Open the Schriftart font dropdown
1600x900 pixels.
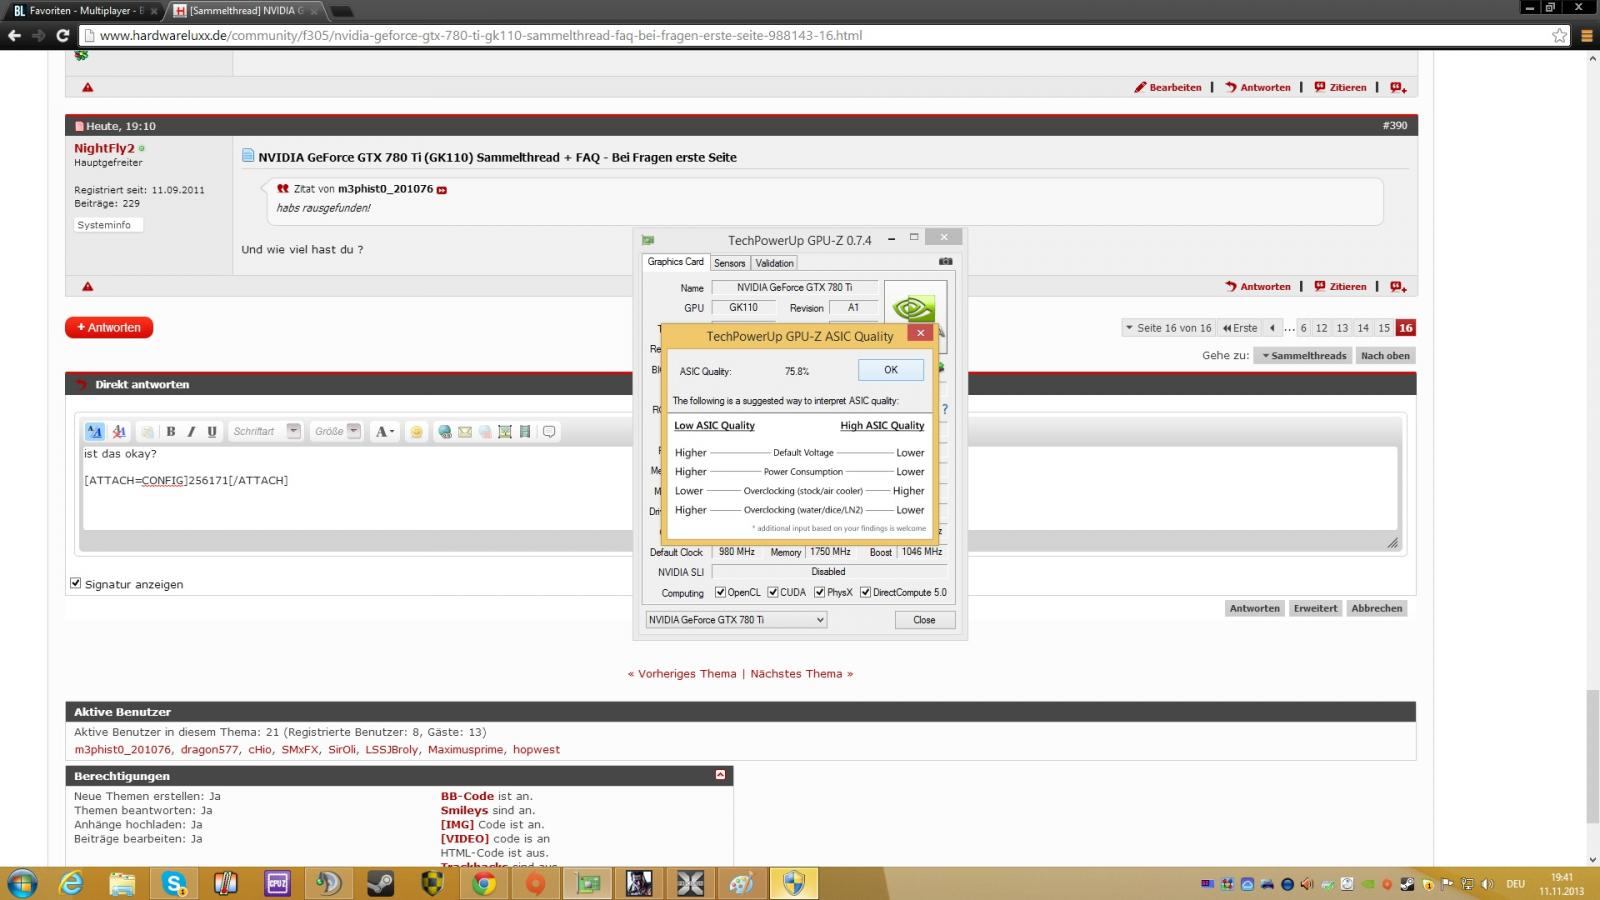click(x=265, y=432)
